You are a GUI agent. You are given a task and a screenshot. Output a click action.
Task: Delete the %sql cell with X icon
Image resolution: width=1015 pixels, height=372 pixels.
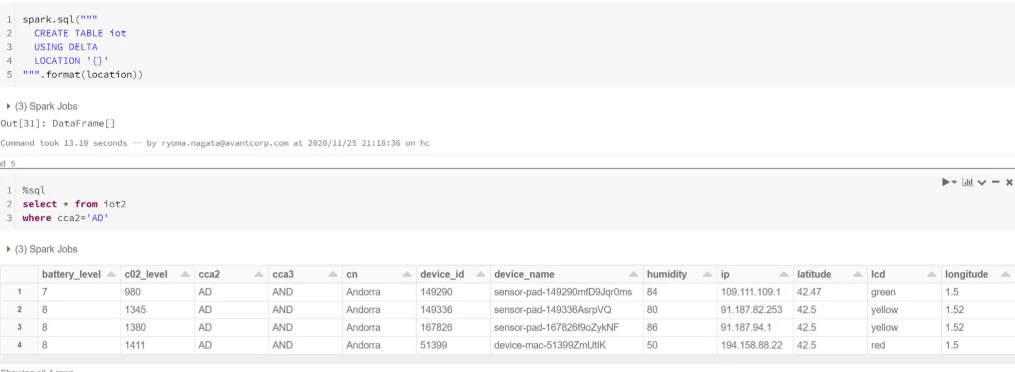click(1009, 182)
